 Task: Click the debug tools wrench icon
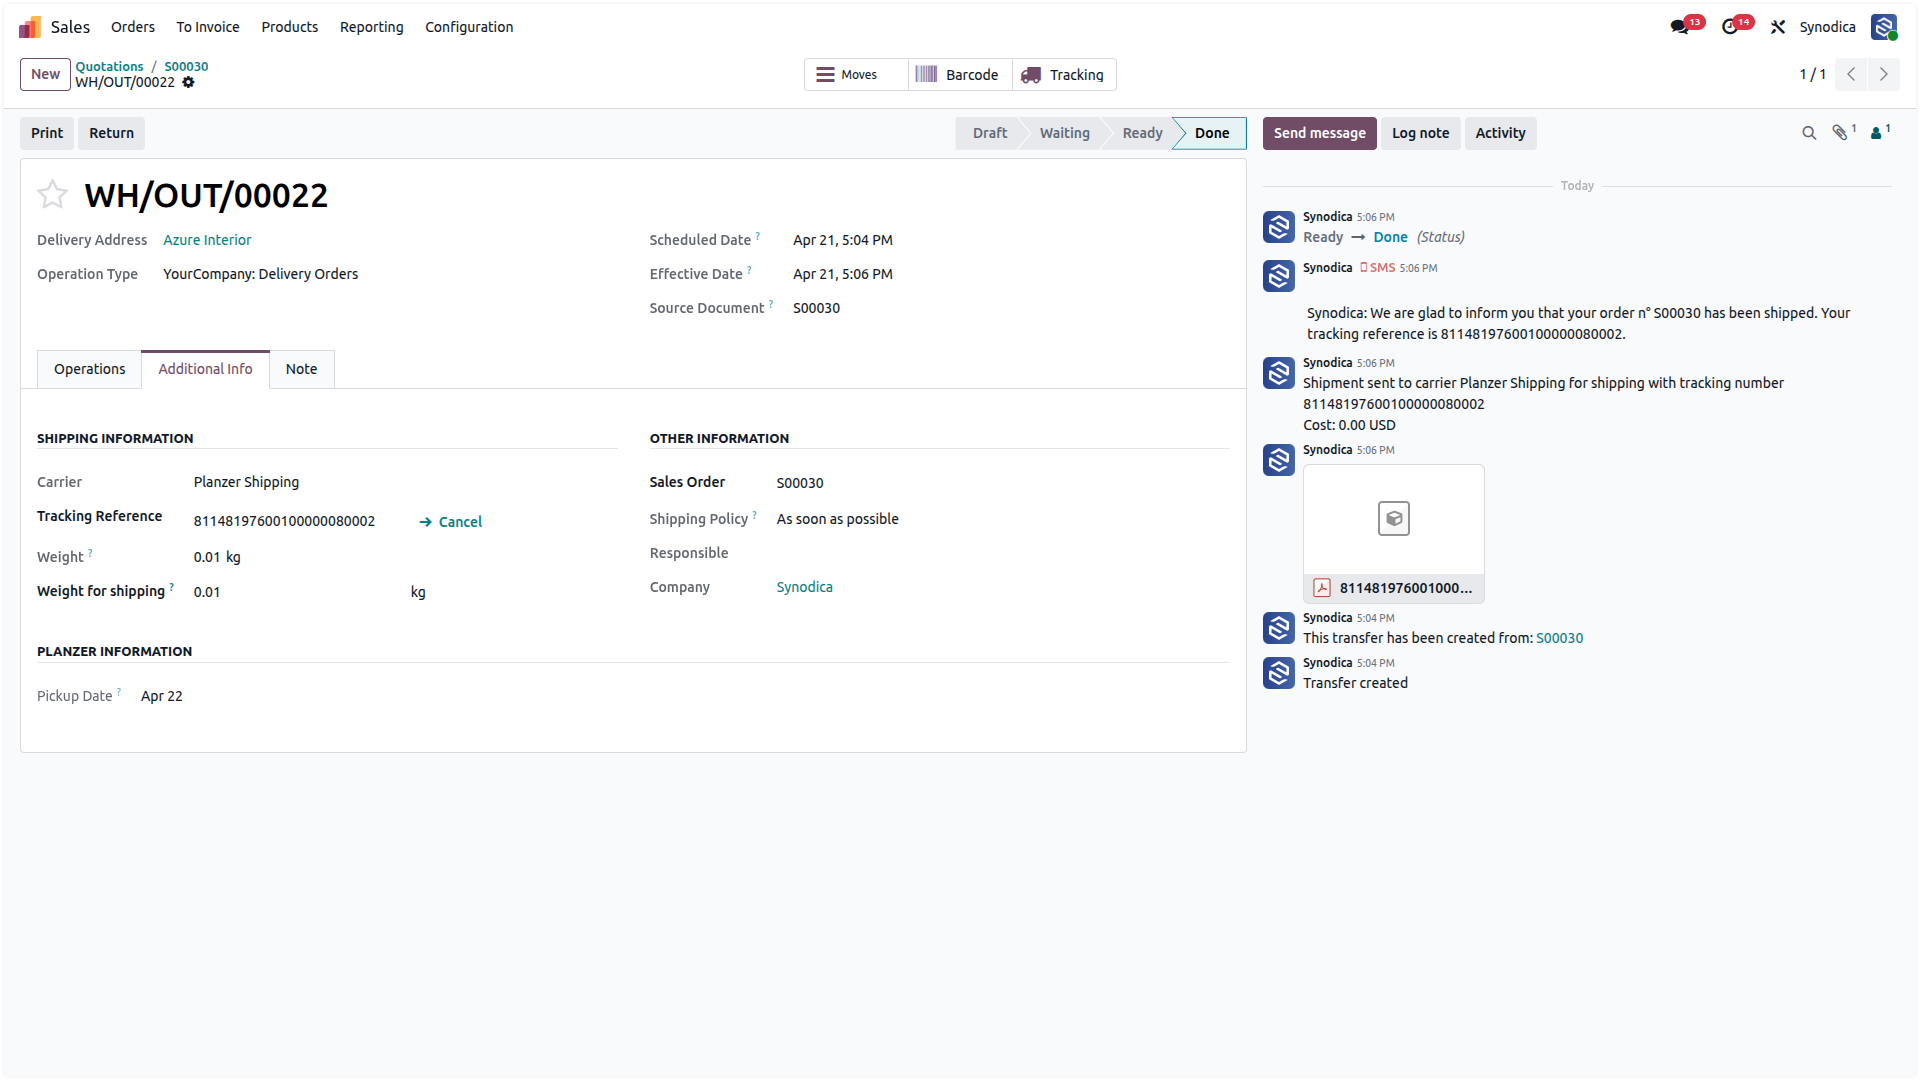tap(1778, 27)
